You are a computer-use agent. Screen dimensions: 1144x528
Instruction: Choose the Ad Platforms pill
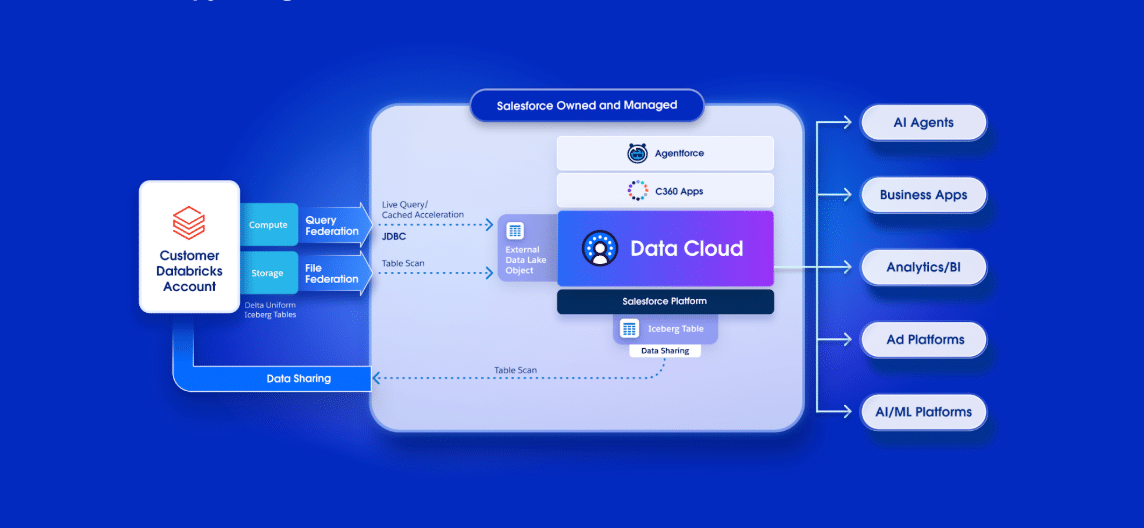(923, 339)
